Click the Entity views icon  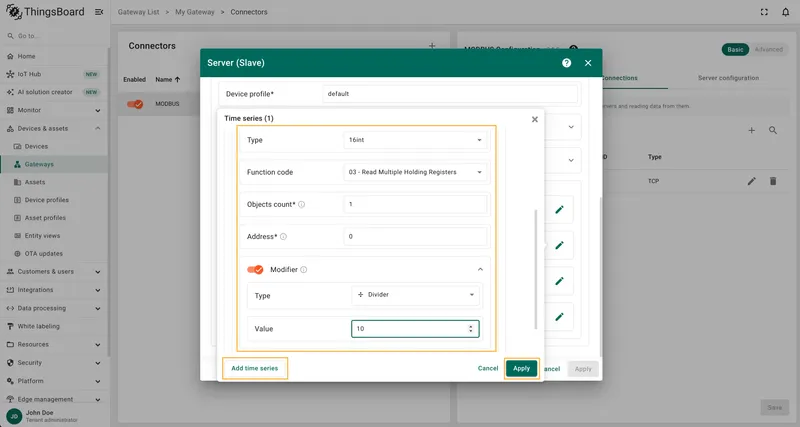click(x=17, y=236)
